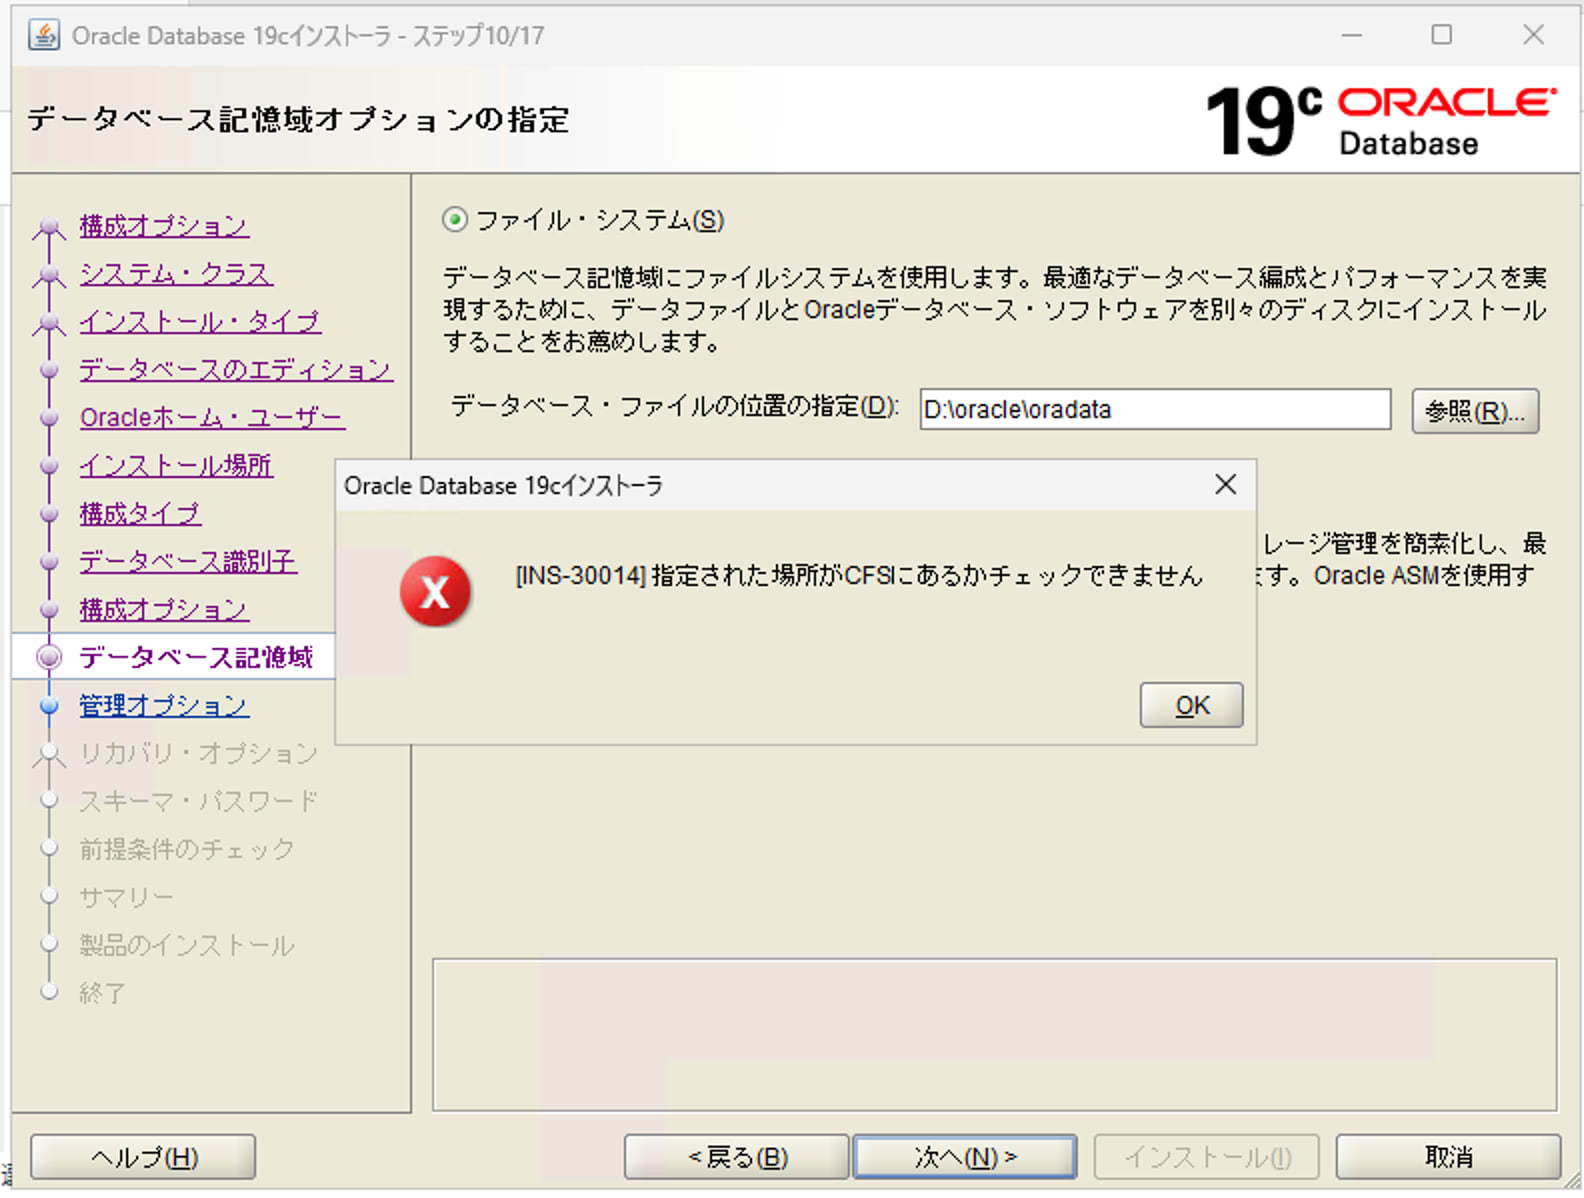Viewport: 1584px width, 1198px height.
Task: Open the システム・クラス step link
Action: click(176, 274)
